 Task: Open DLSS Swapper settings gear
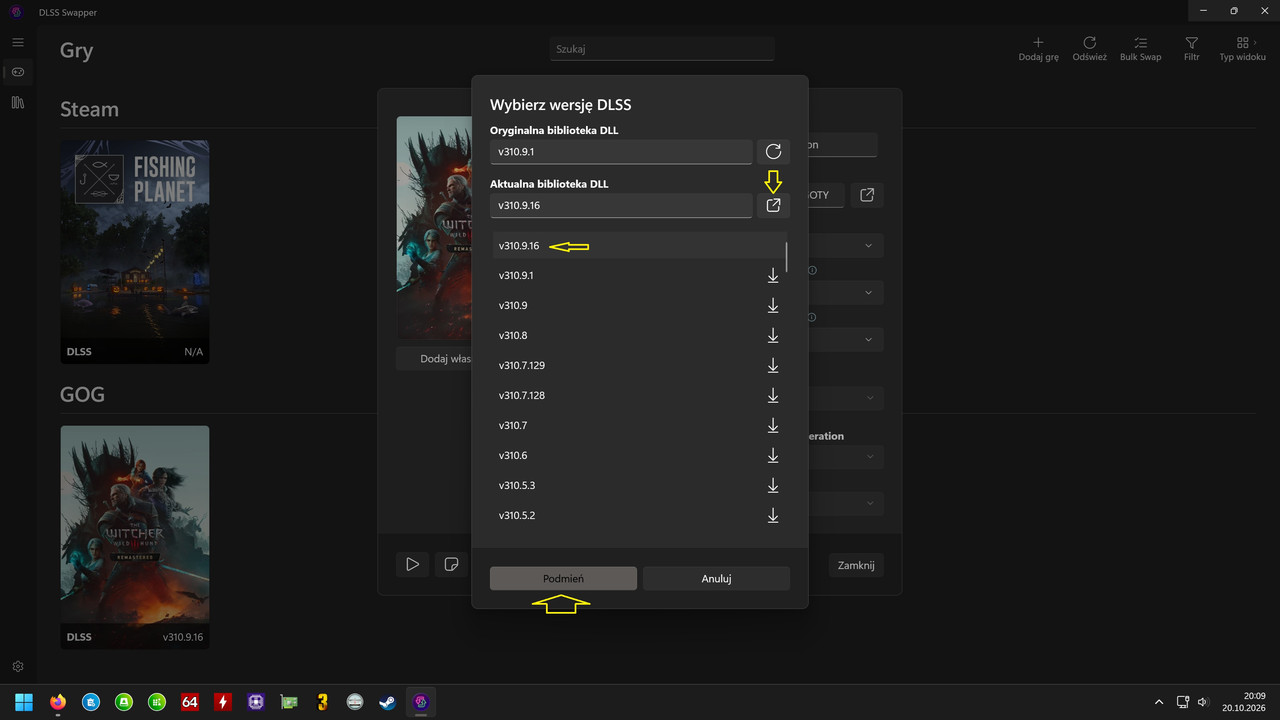click(x=18, y=666)
